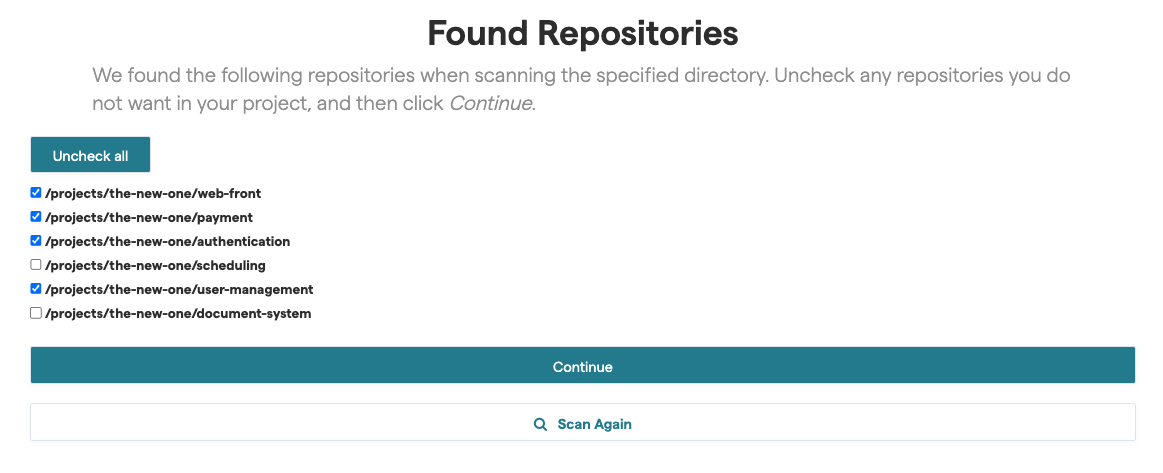Click the Found Repositories heading

[x=582, y=33]
